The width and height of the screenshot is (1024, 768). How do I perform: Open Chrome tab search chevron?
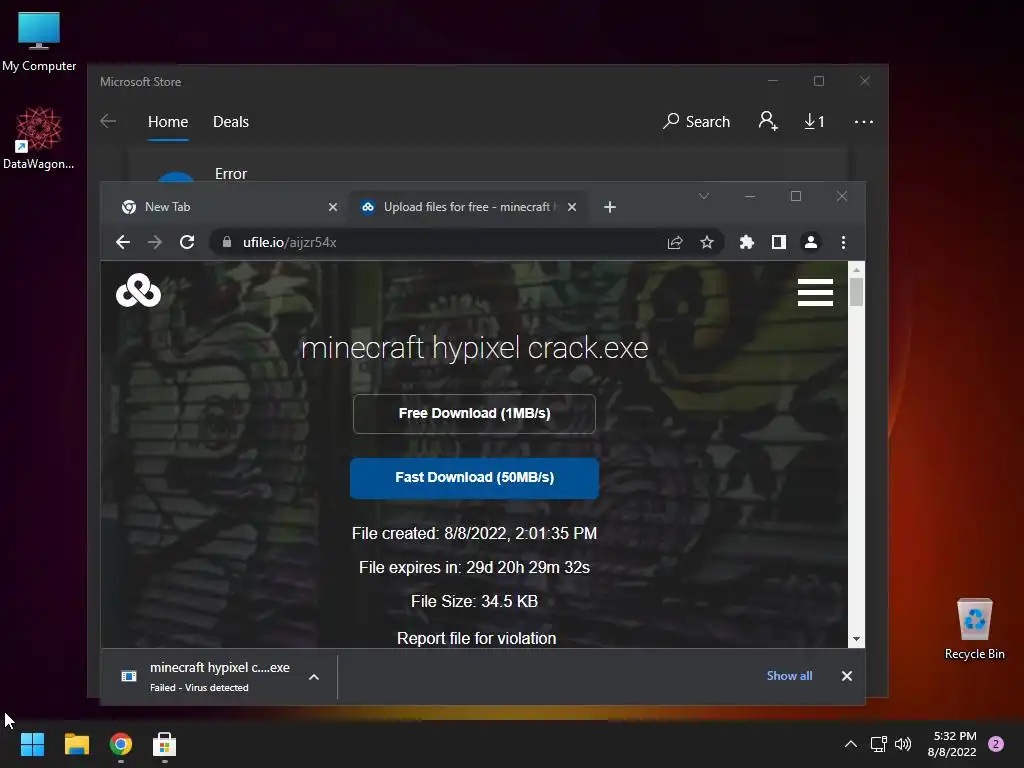pos(703,196)
